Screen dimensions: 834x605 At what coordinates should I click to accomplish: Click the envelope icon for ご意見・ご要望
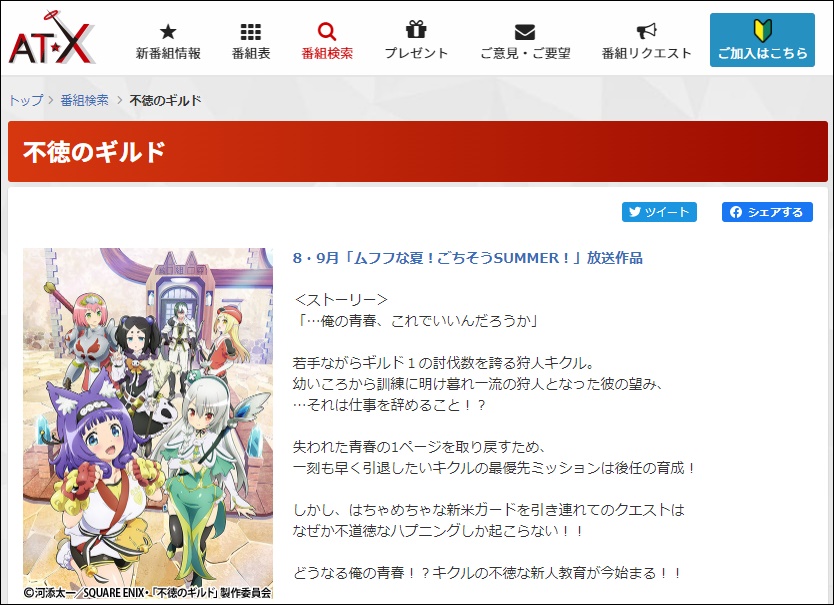(525, 32)
